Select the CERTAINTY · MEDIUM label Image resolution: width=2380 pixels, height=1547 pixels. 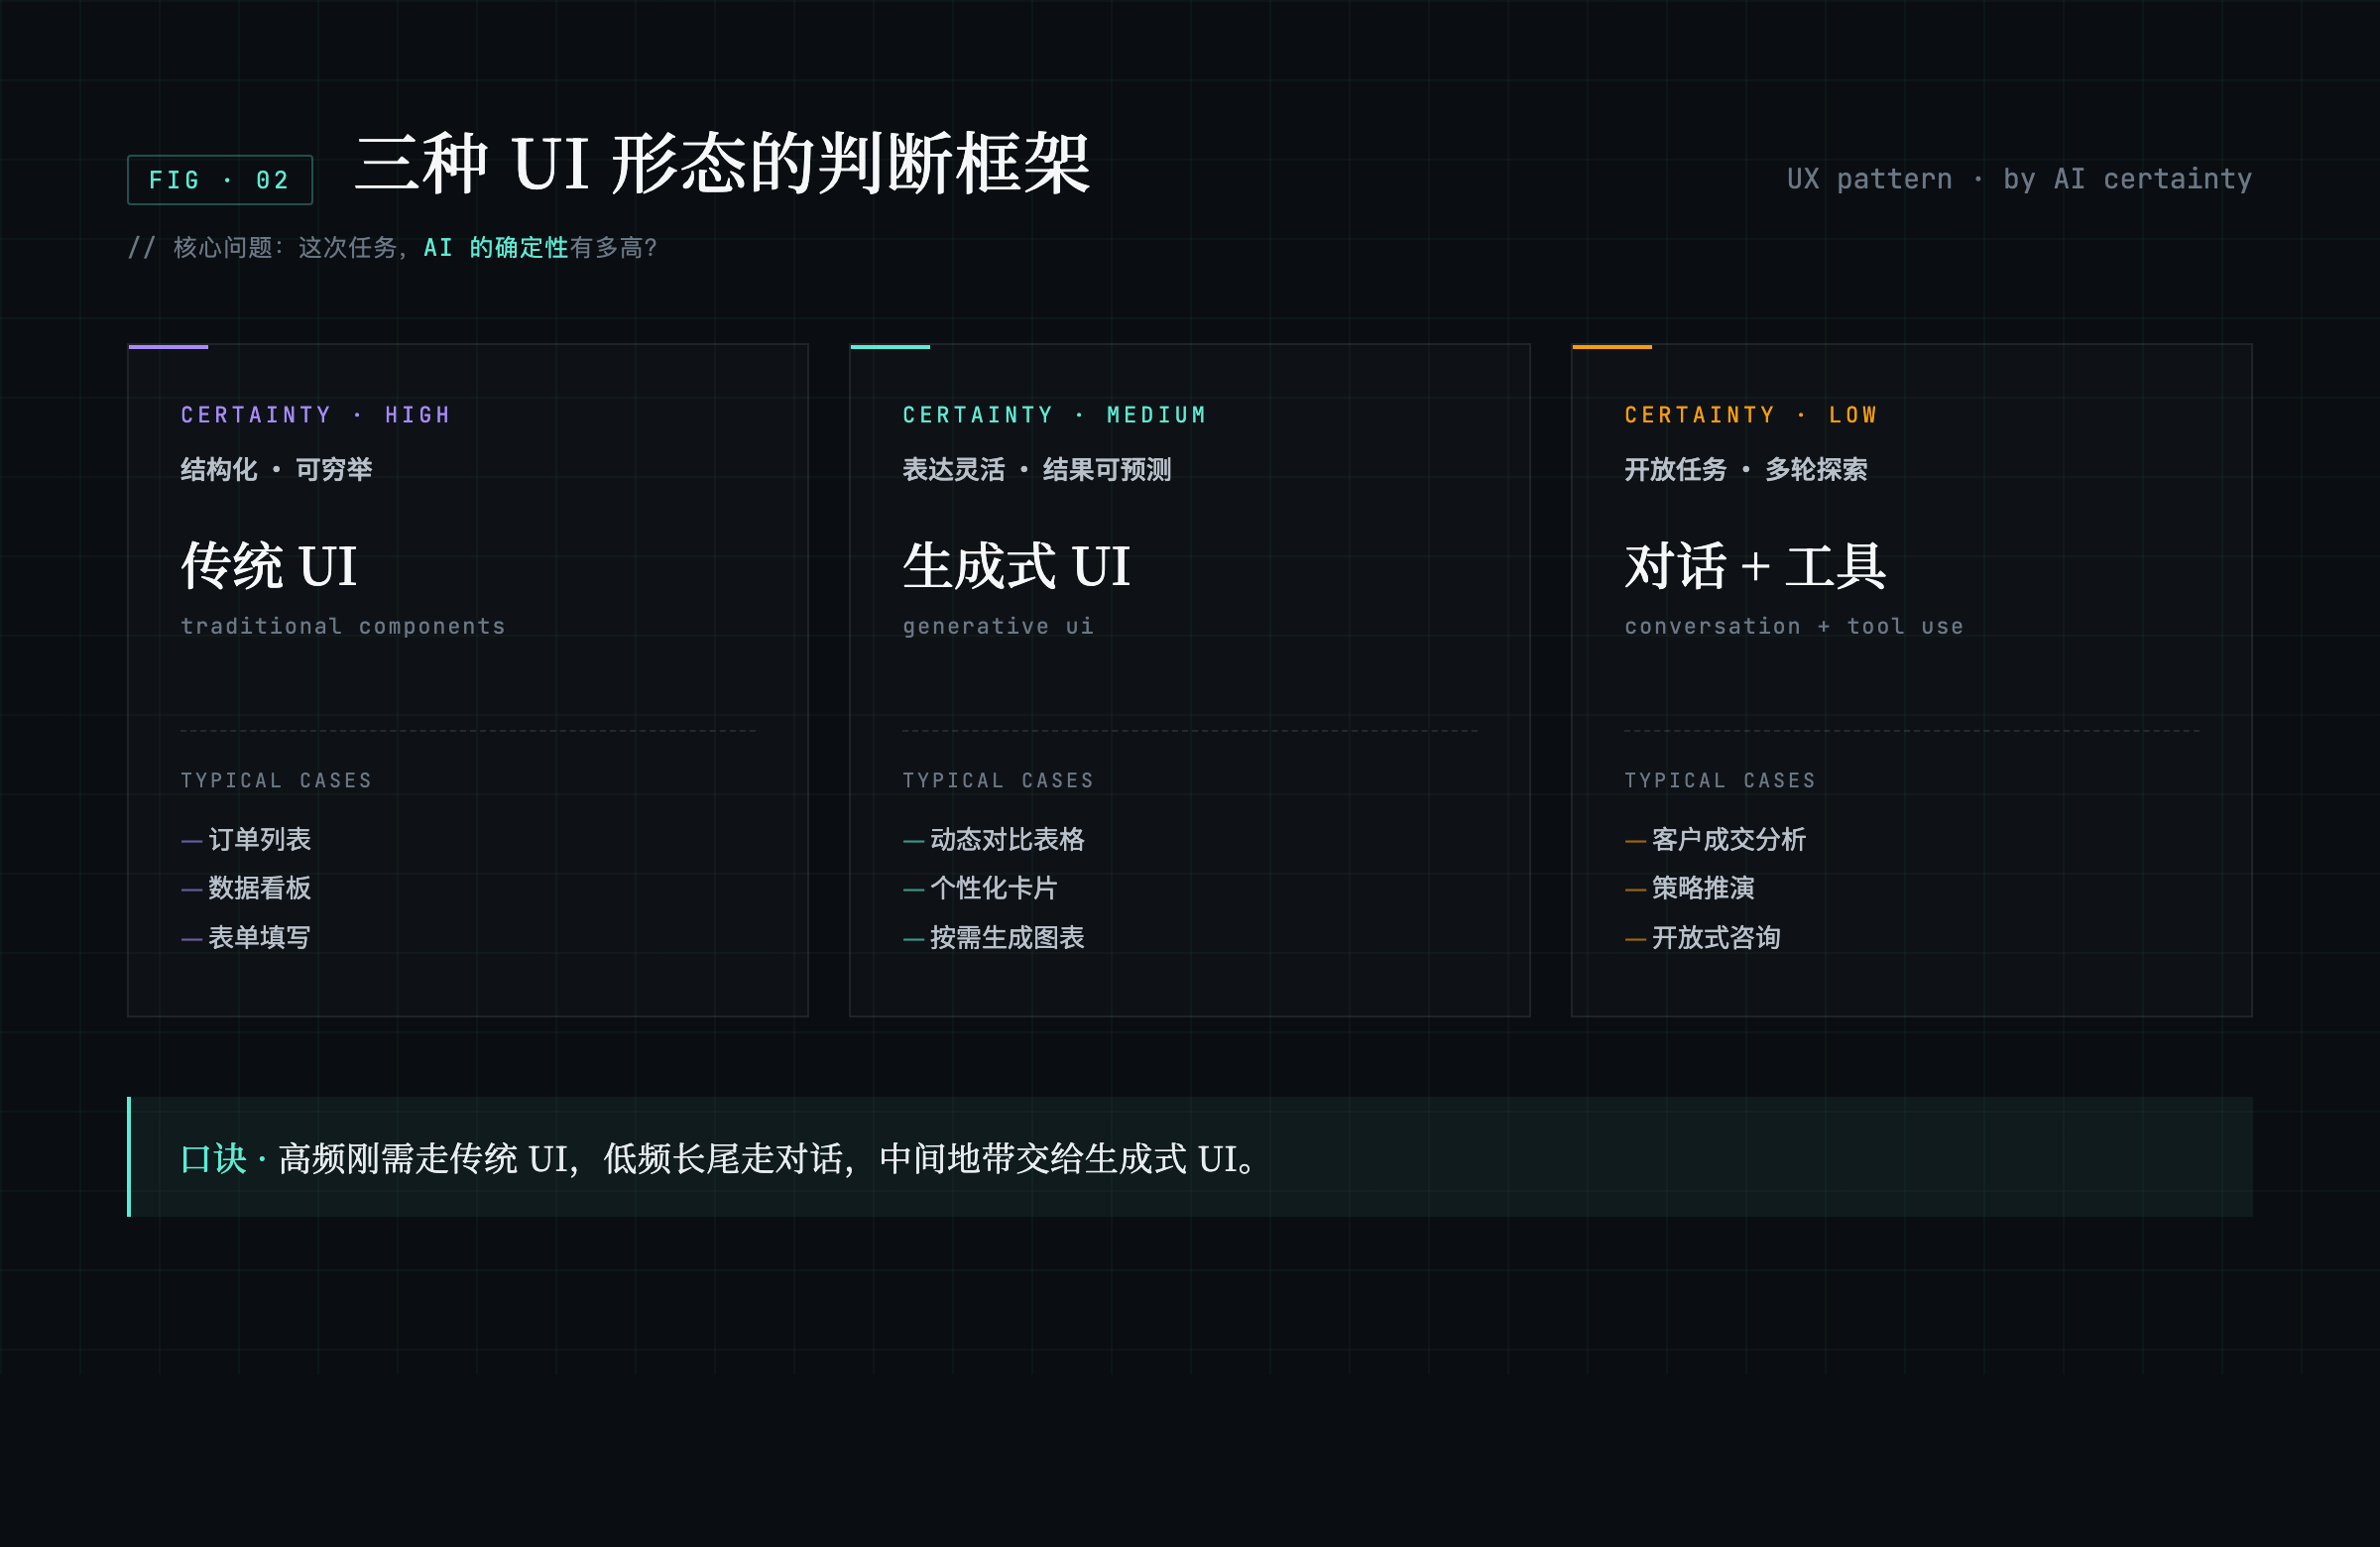click(x=1054, y=415)
